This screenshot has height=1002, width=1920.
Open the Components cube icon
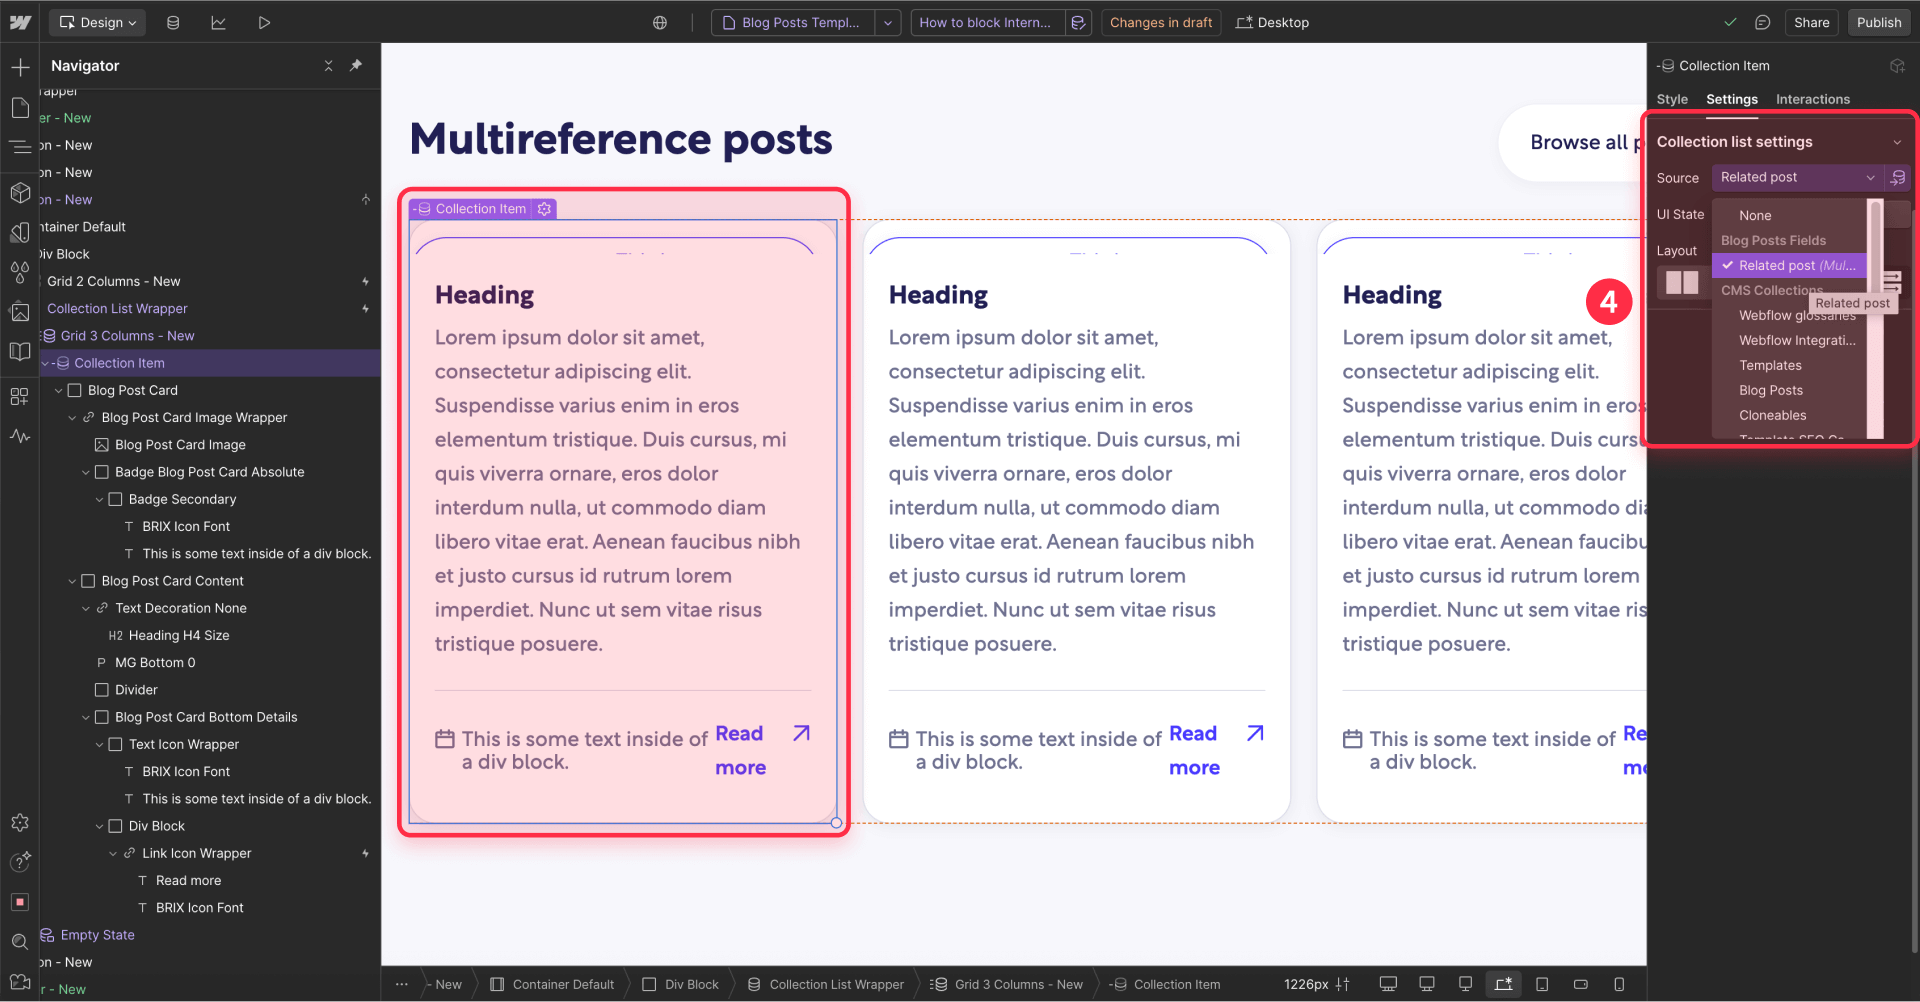point(20,191)
